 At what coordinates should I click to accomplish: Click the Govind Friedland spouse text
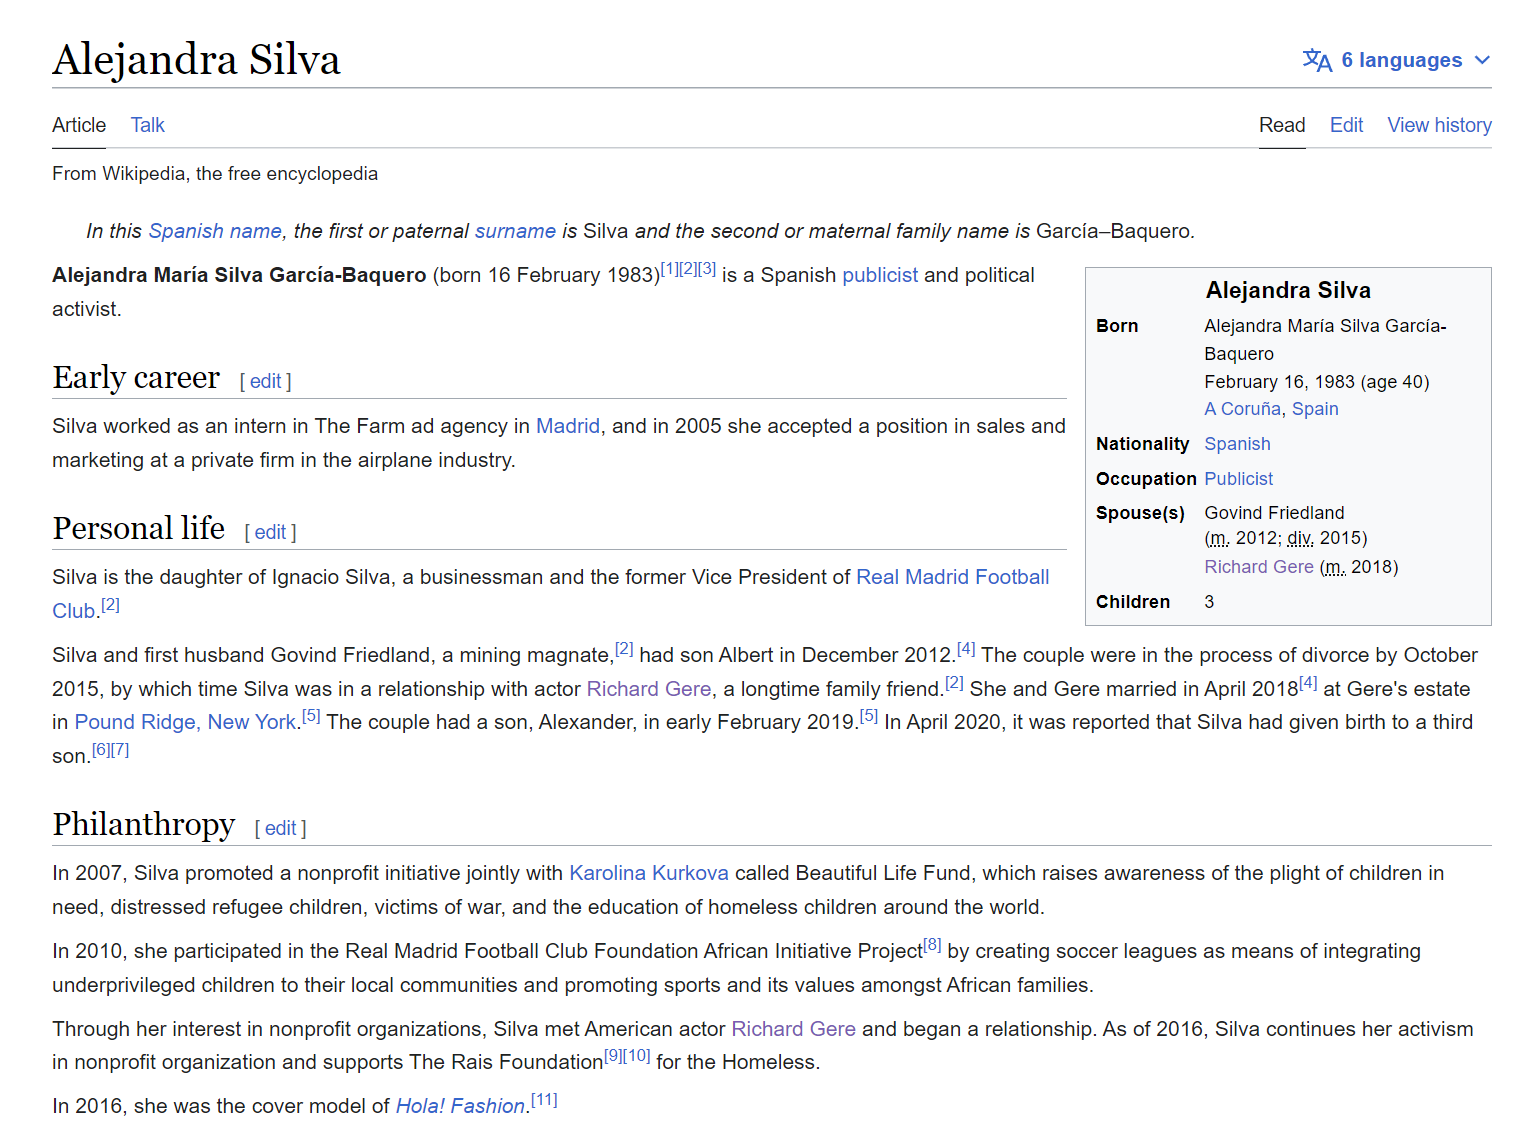[x=1274, y=513]
